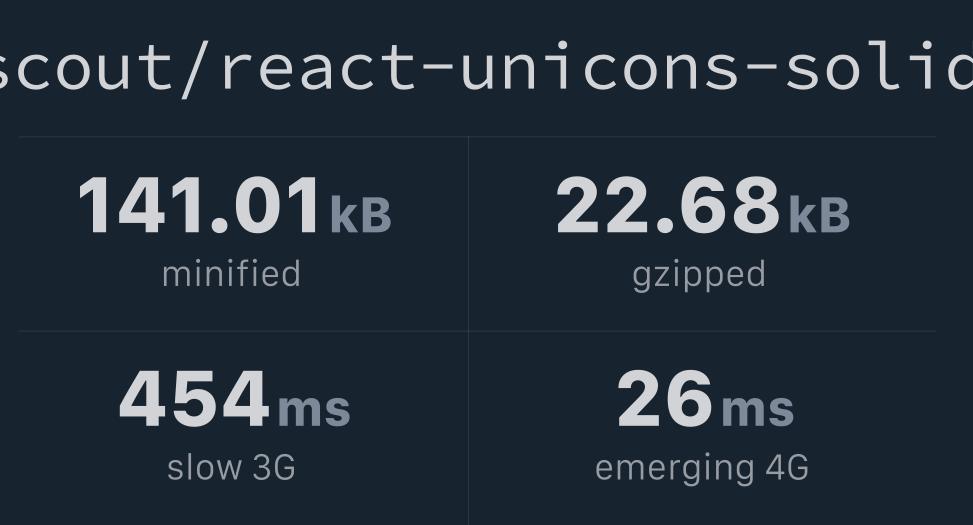This screenshot has width=973, height=525.
Task: Click the word 'react' in package name
Action: coord(314,66)
